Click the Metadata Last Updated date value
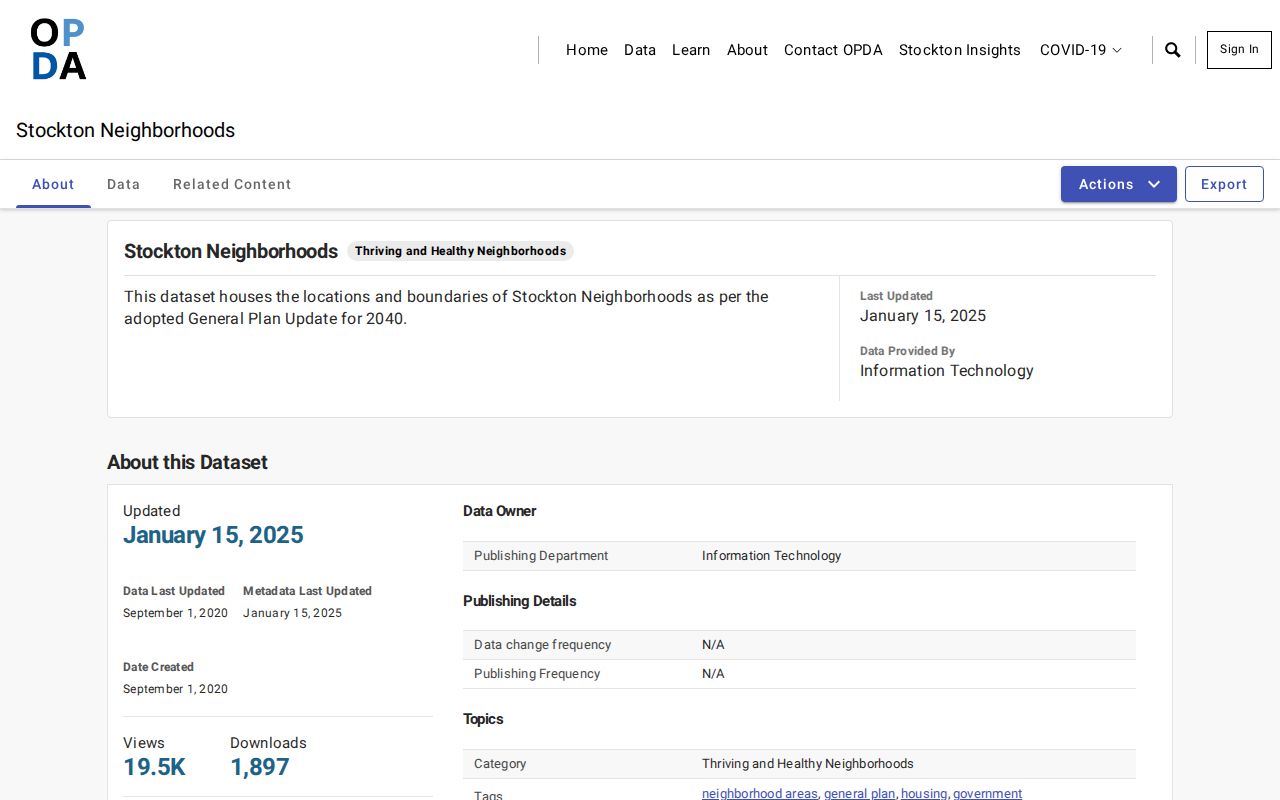The width and height of the screenshot is (1280, 800). 292,613
